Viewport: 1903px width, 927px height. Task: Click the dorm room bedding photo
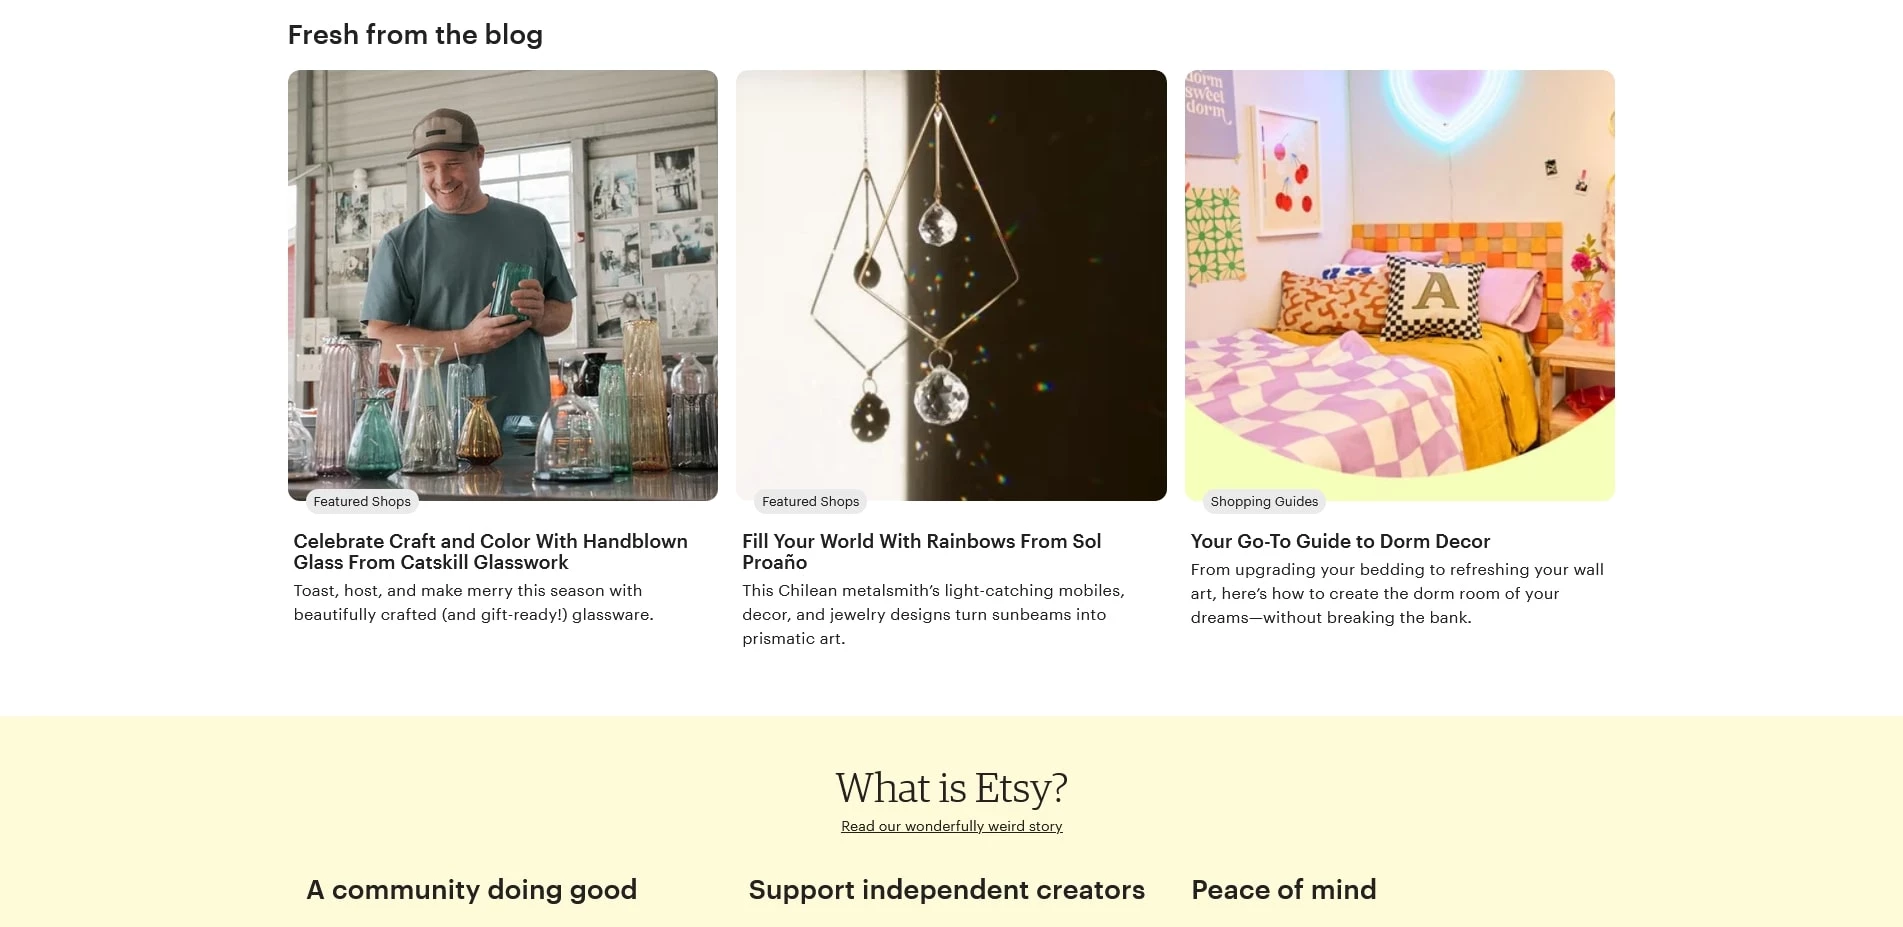click(1398, 285)
